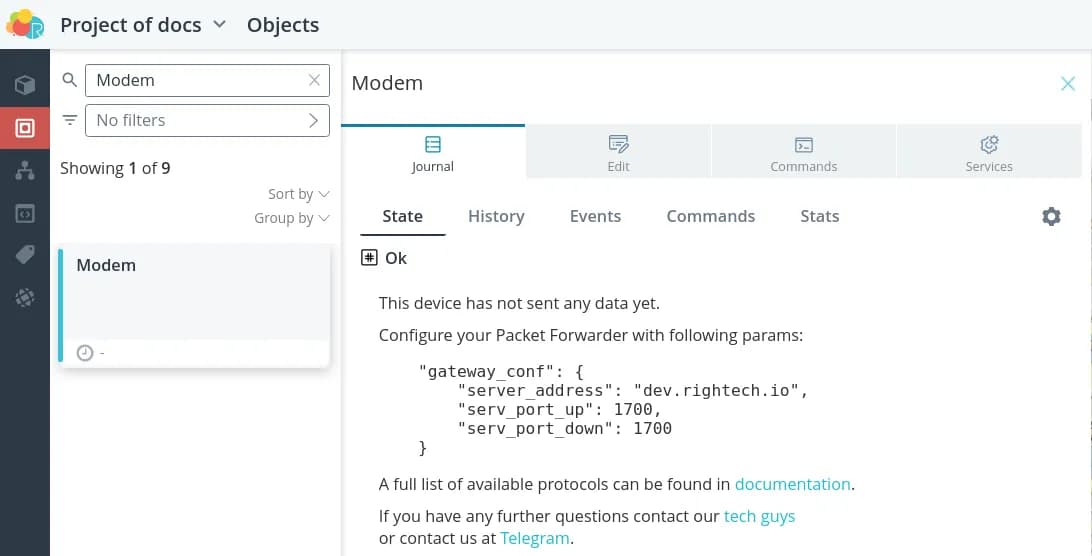
Task: Click the tag label icon in sidebar
Action: pos(25,255)
